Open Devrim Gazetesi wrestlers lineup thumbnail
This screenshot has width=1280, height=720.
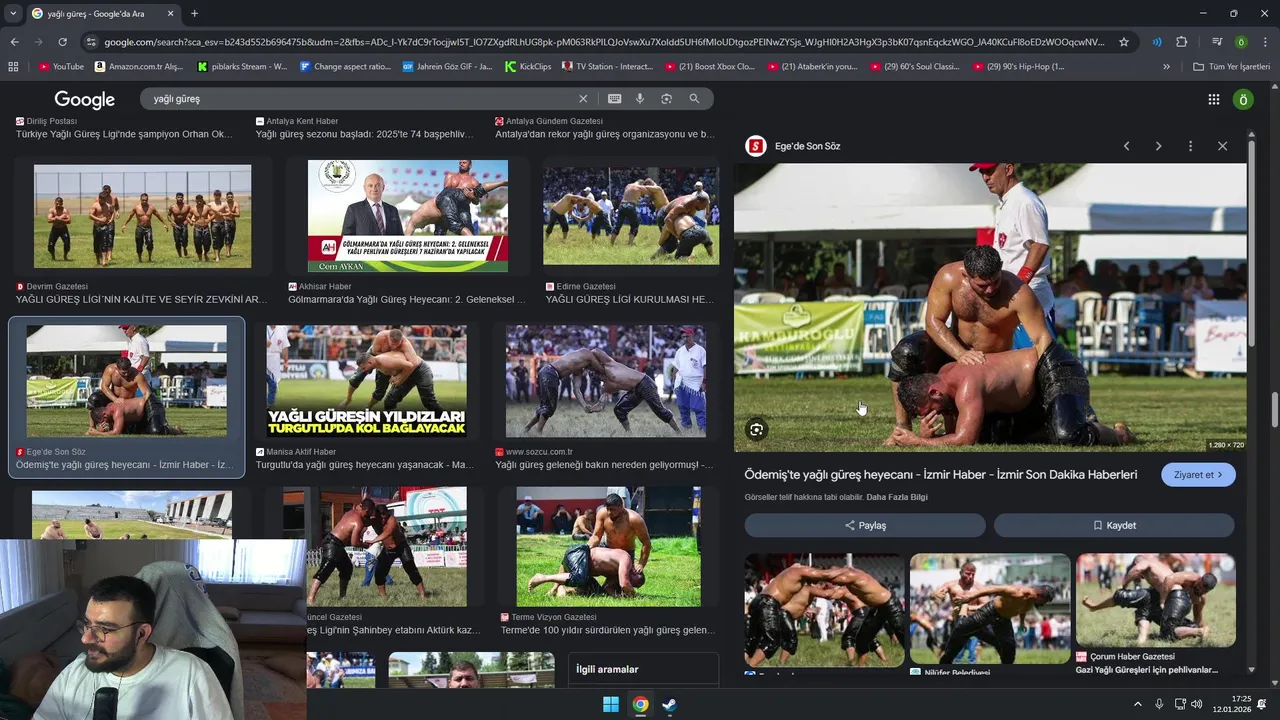pyautogui.click(x=143, y=216)
